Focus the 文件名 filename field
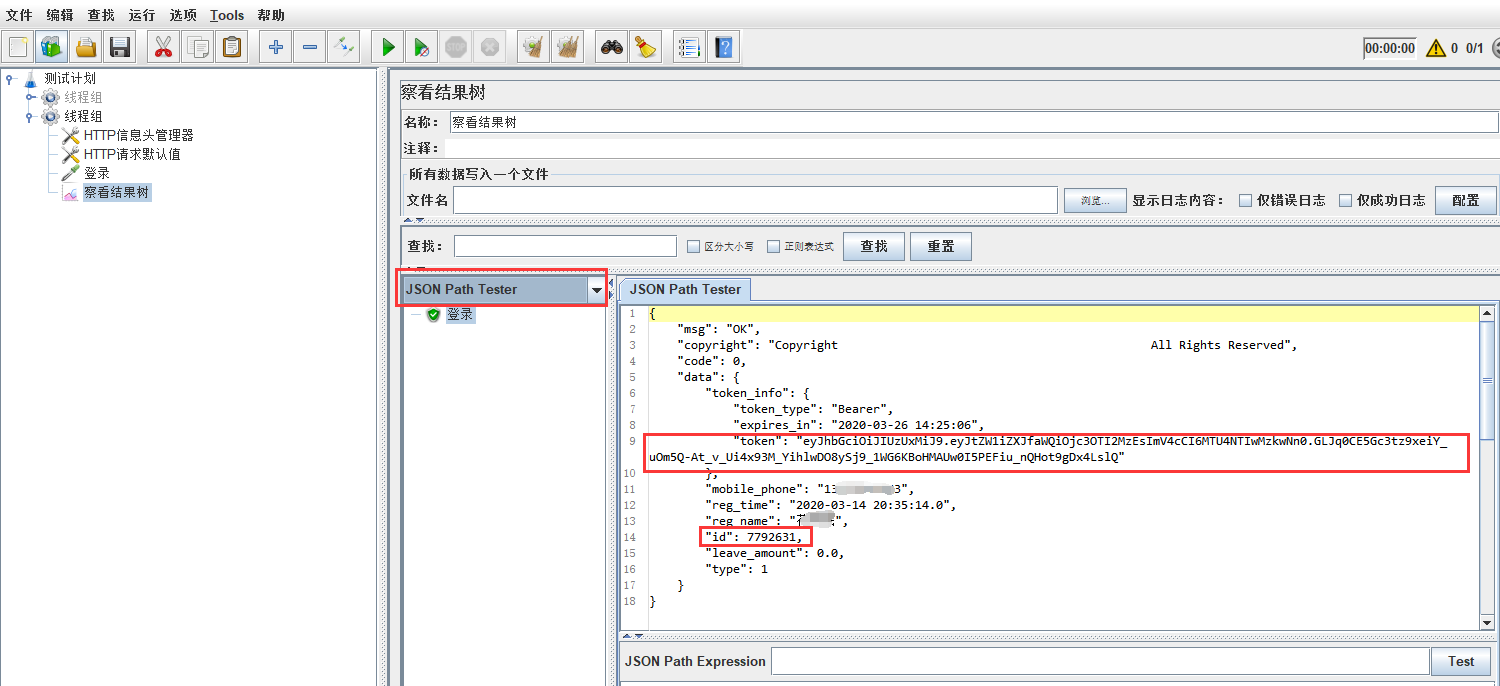This screenshot has width=1500, height=686. (x=755, y=200)
